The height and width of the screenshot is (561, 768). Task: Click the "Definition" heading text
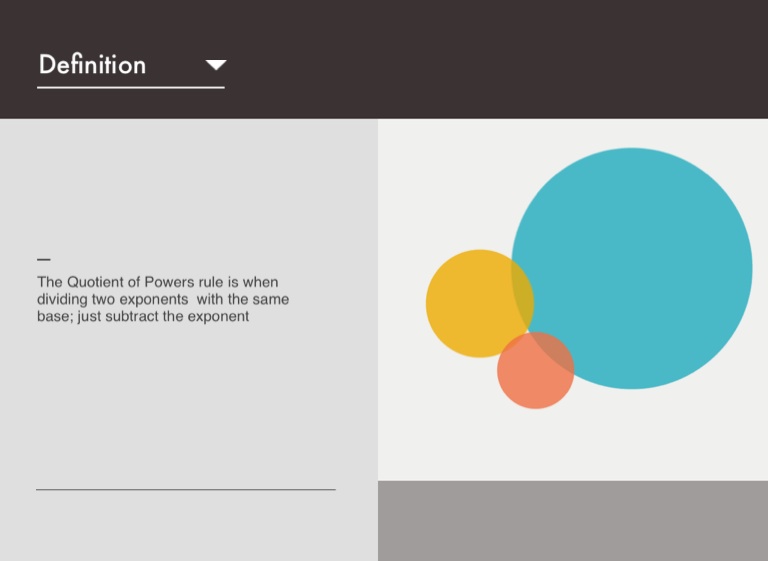pyautogui.click(x=92, y=65)
